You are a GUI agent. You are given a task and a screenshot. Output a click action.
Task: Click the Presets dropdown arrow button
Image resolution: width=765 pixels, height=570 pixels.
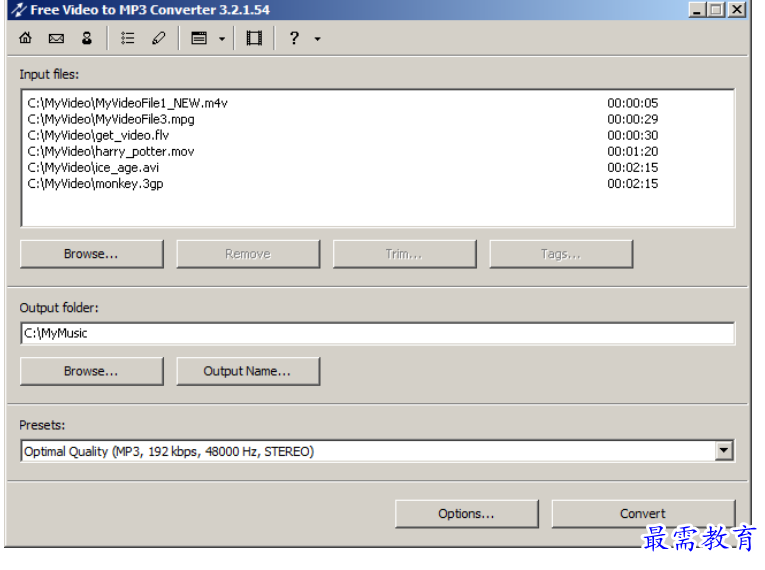pyautogui.click(x=724, y=450)
